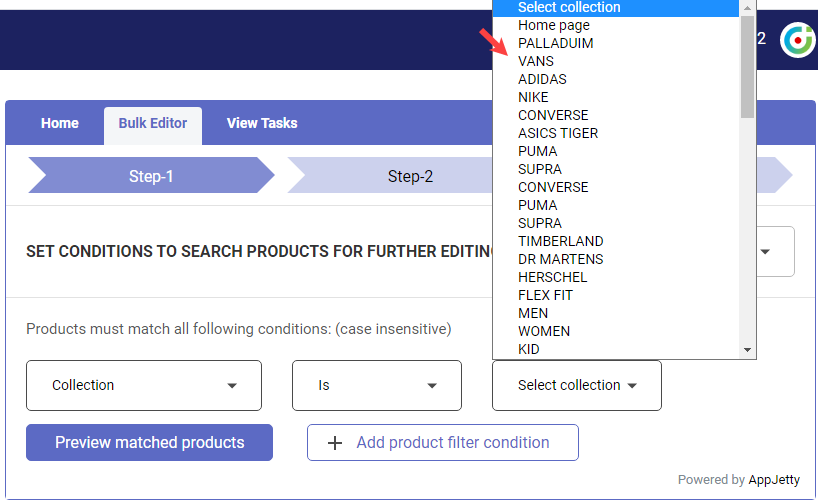818x501 pixels.
Task: Select WOMEN collection option
Action: pyautogui.click(x=616, y=331)
